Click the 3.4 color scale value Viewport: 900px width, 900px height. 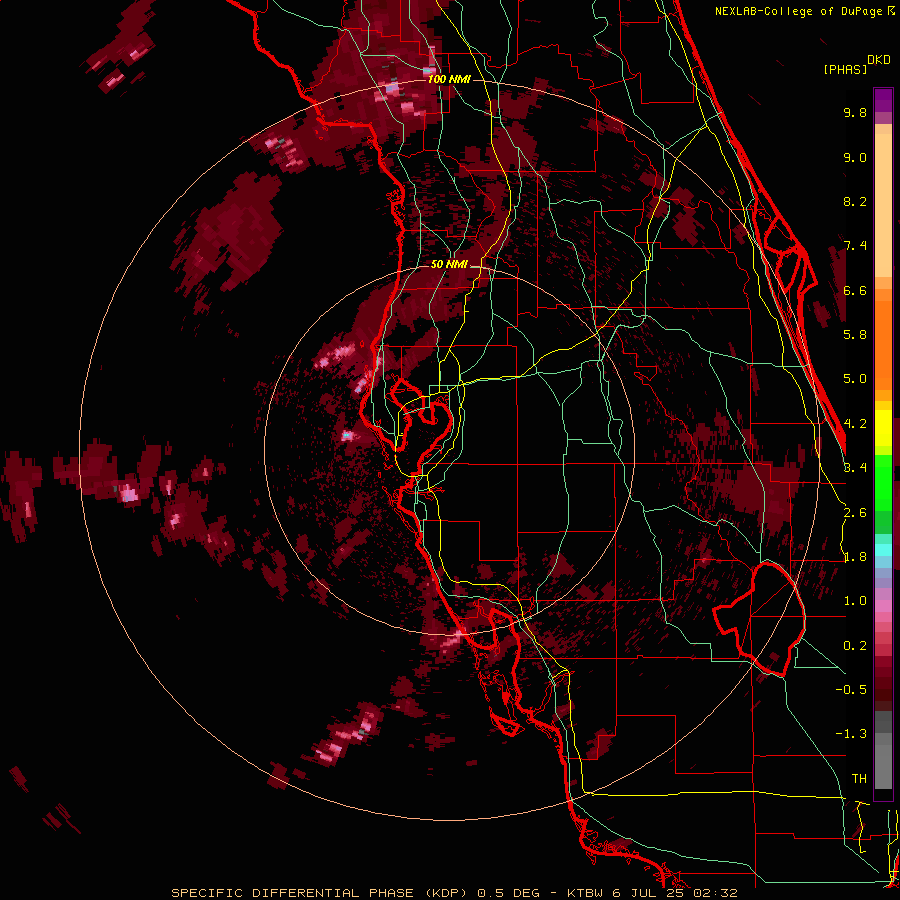[855, 468]
